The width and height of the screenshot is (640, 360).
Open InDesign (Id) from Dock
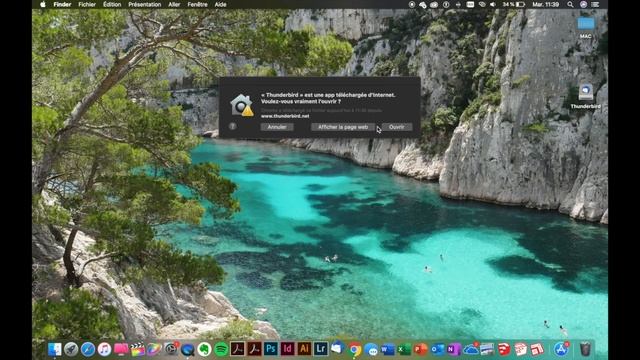pos(287,349)
